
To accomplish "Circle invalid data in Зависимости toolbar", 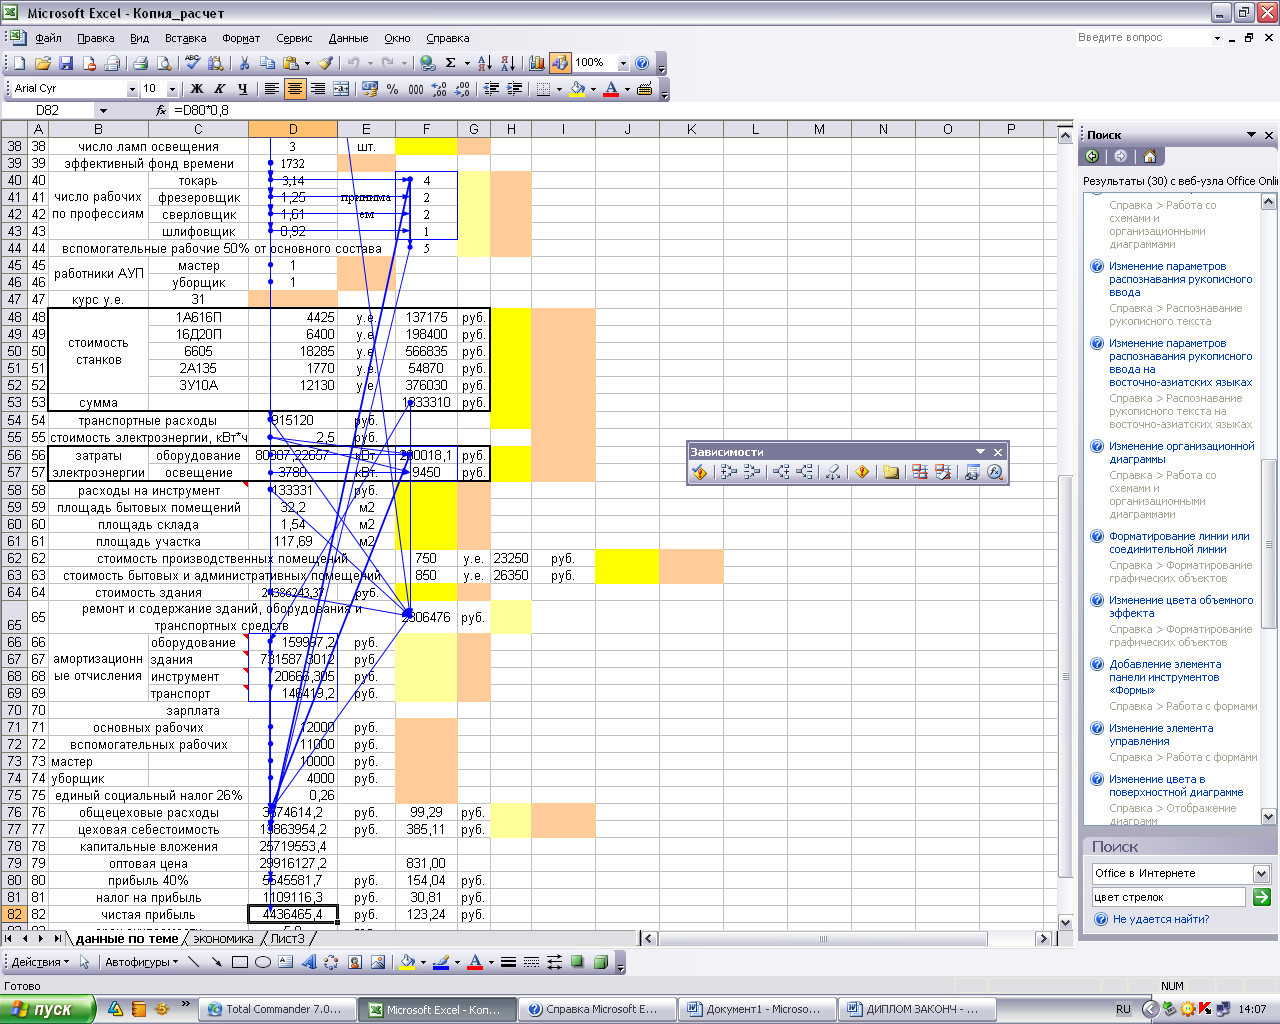I will (x=920, y=472).
